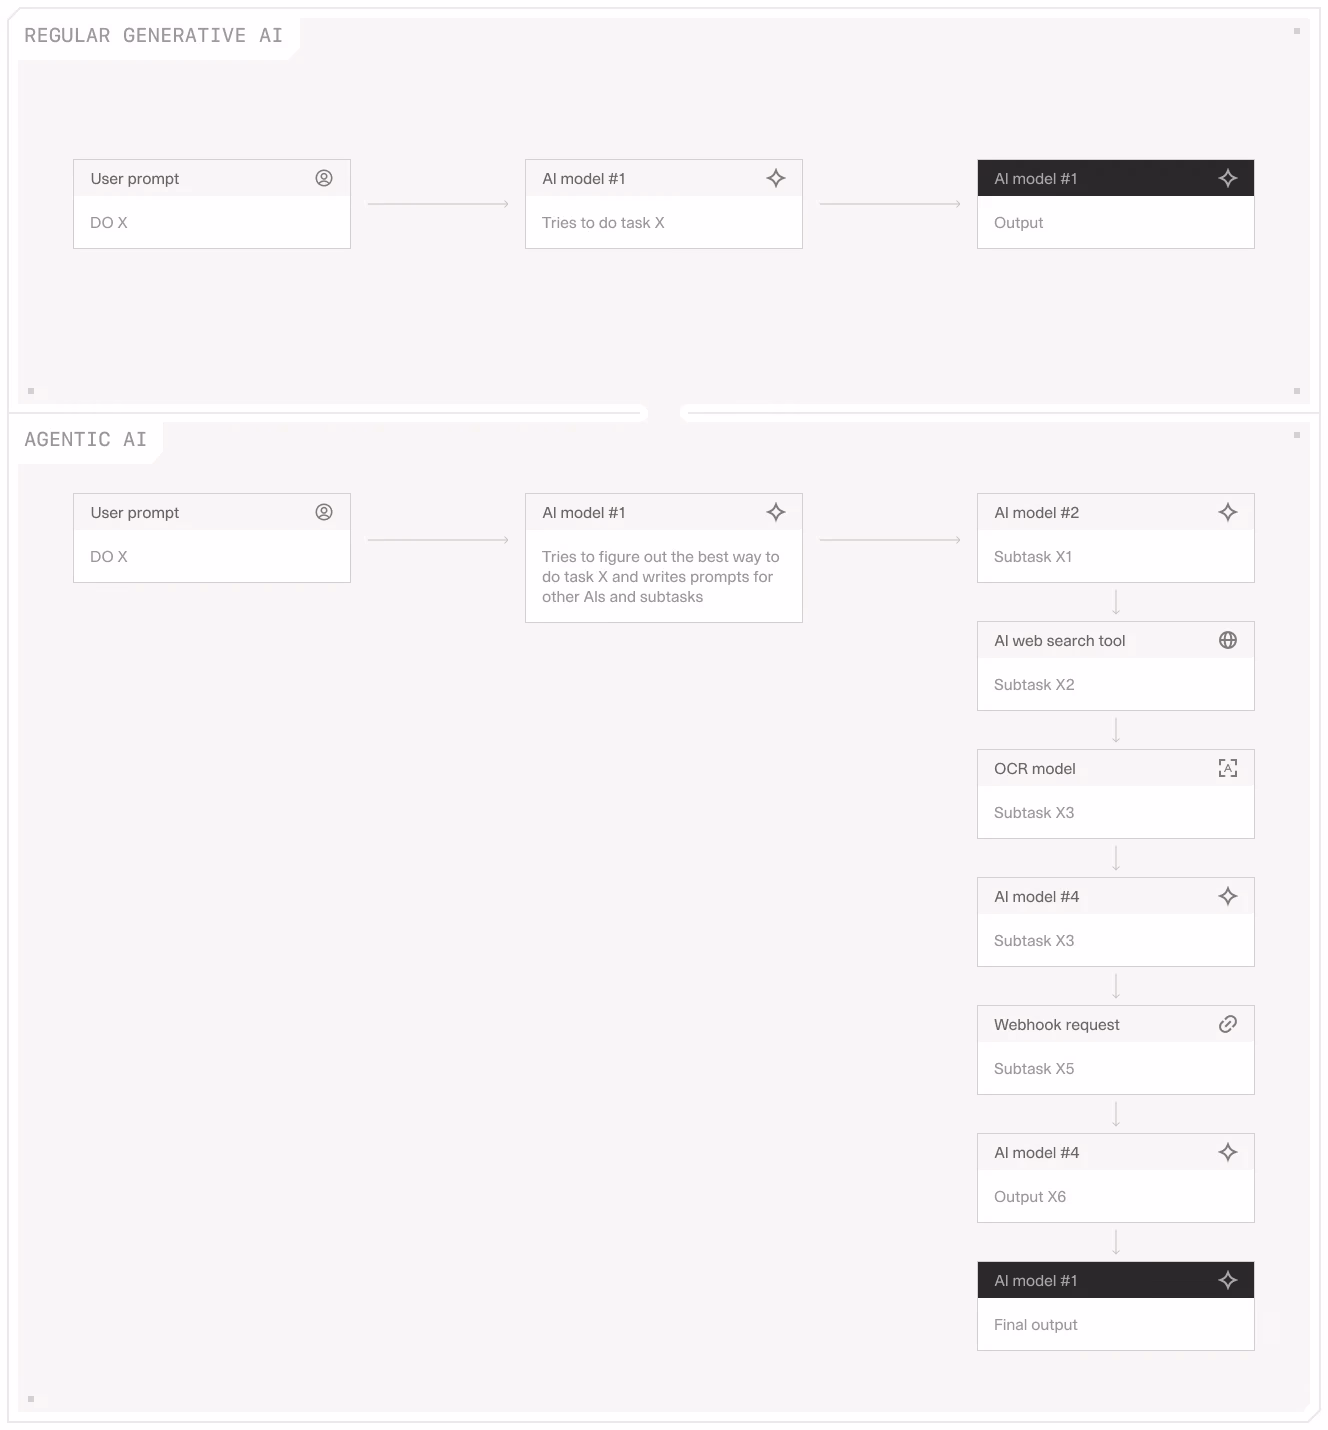The height and width of the screenshot is (1430, 1328).
Task: Click the 'Final output' text
Action: [1036, 1325]
